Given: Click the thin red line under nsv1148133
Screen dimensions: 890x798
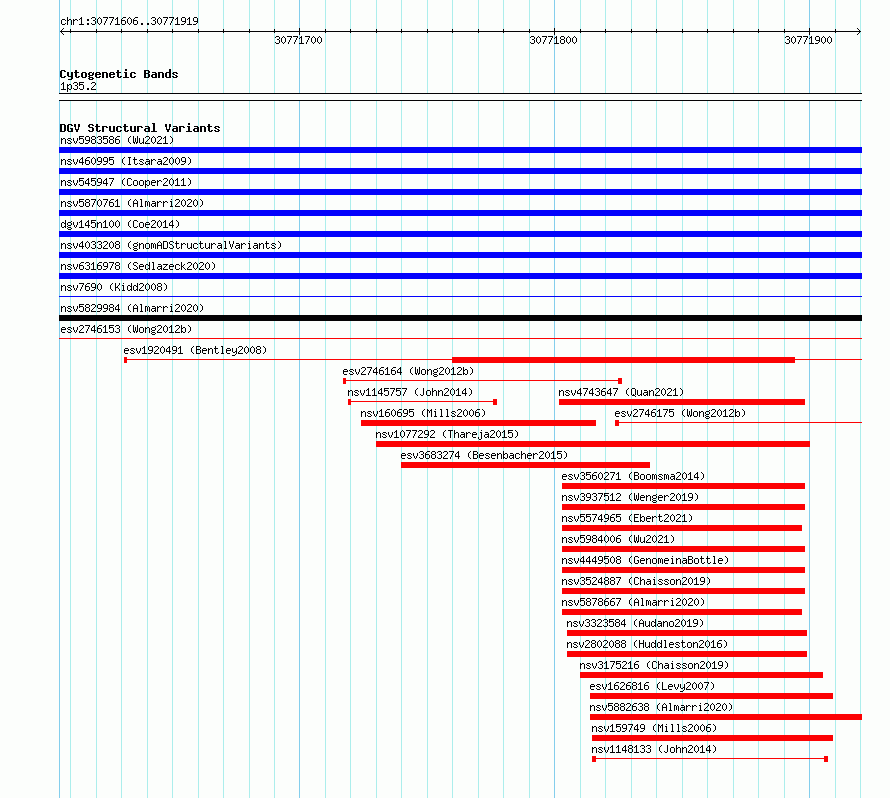Looking at the screenshot, I should click(710, 759).
